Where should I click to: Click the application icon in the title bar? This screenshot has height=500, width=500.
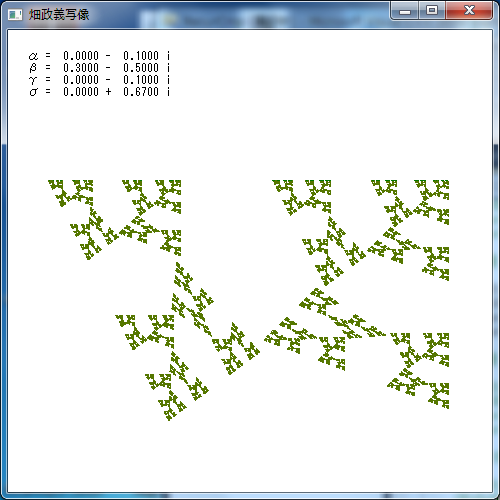click(15, 15)
